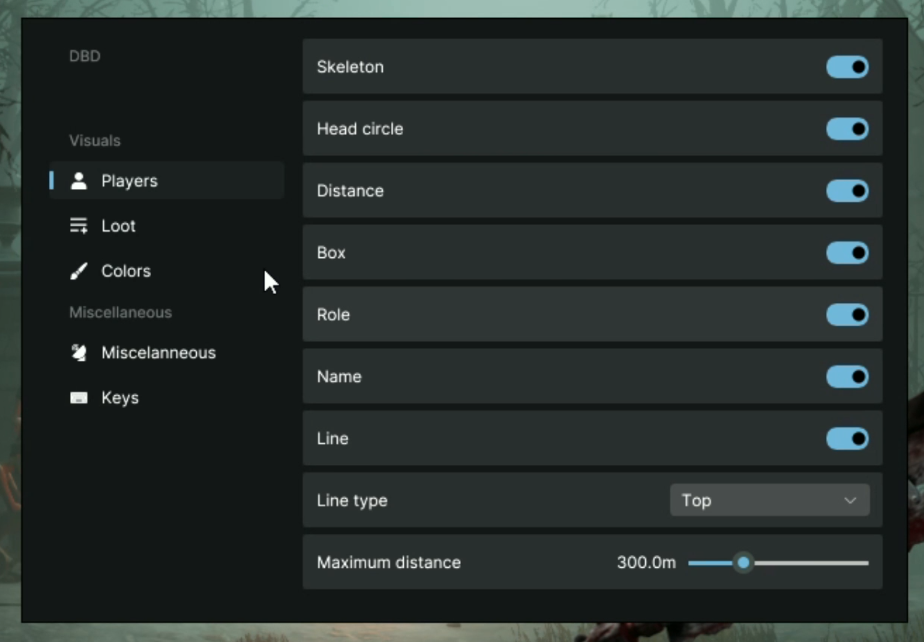Image resolution: width=924 pixels, height=642 pixels.
Task: Toggle the Line switch
Action: 847,439
